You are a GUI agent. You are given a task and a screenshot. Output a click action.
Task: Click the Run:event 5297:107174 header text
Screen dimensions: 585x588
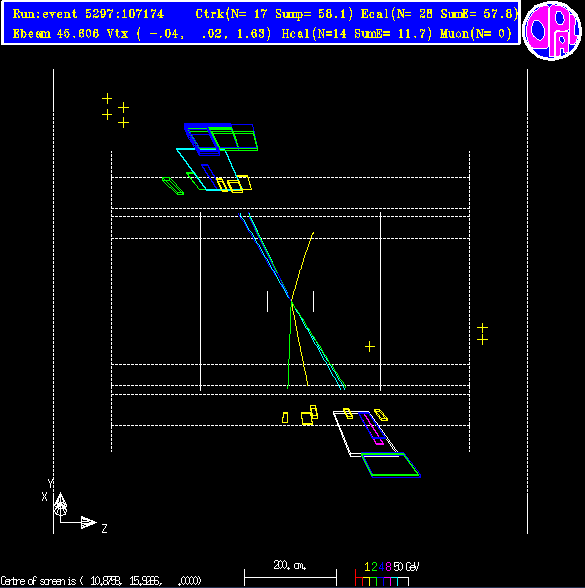pos(88,14)
